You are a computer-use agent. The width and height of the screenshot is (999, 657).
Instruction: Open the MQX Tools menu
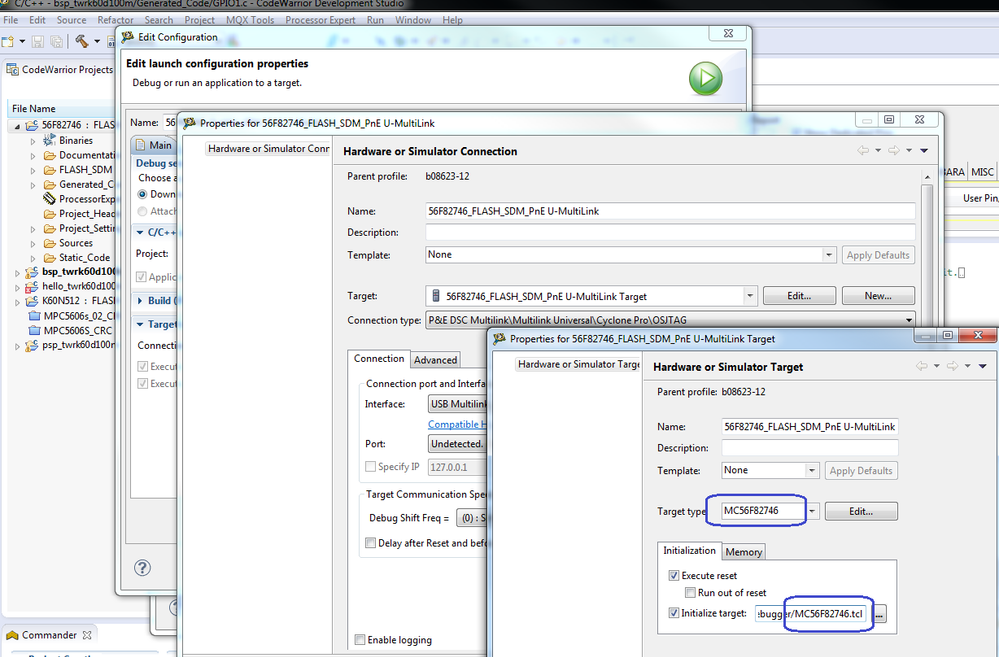250,20
